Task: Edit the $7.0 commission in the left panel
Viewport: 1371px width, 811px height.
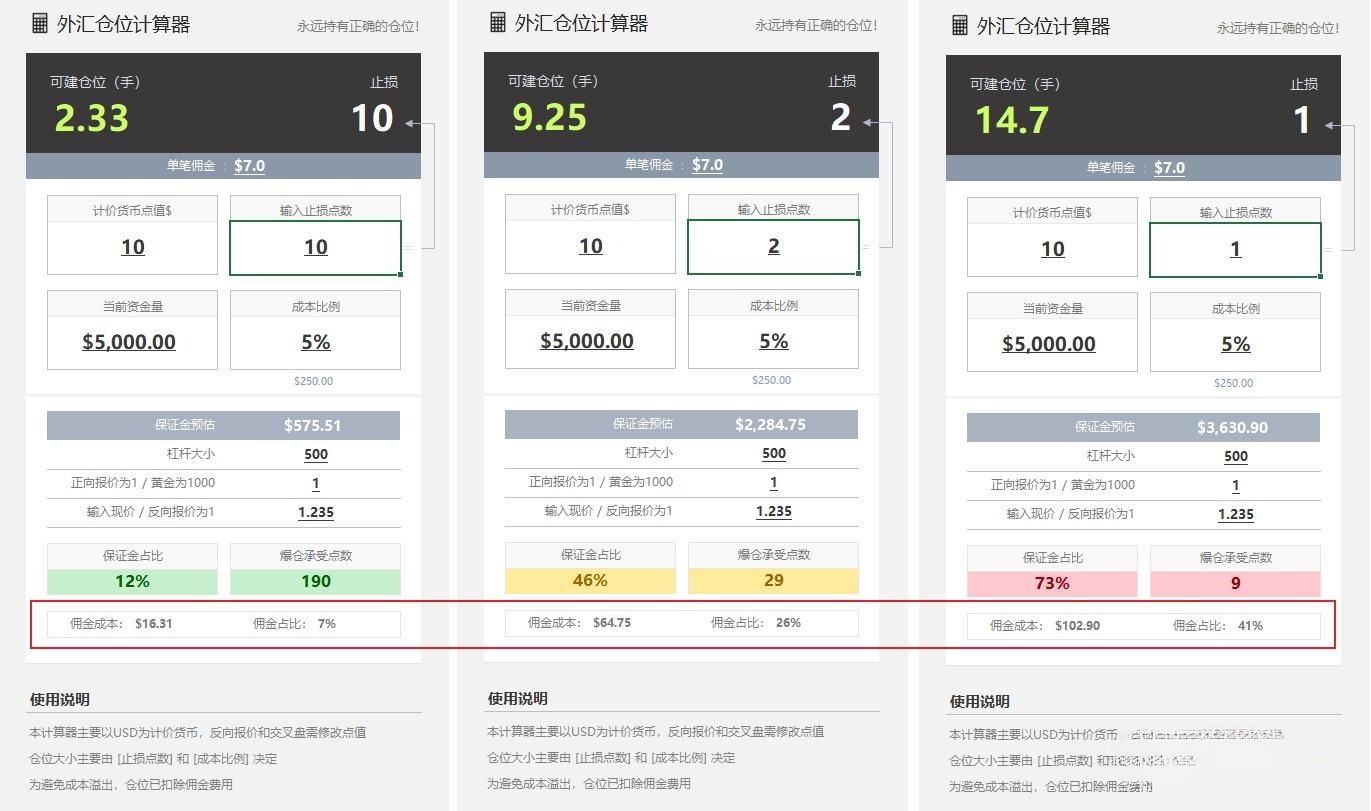Action: (x=249, y=165)
